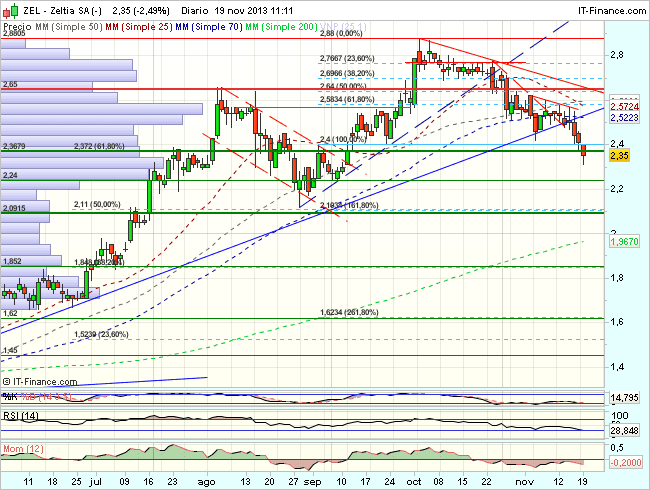Screen dimensions: 650x490
Task: Click the 1,62 support level label
Action: coord(10,313)
